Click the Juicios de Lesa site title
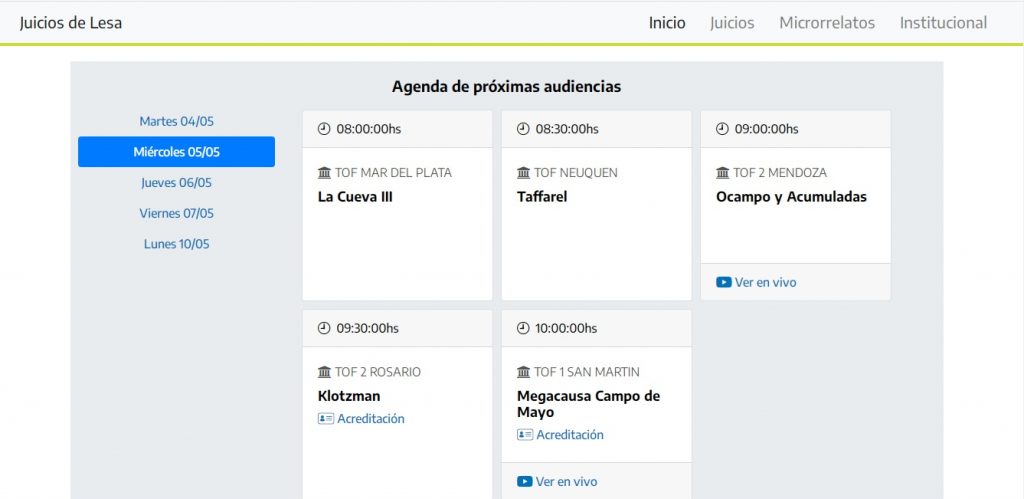The height and width of the screenshot is (499, 1024). (x=71, y=22)
